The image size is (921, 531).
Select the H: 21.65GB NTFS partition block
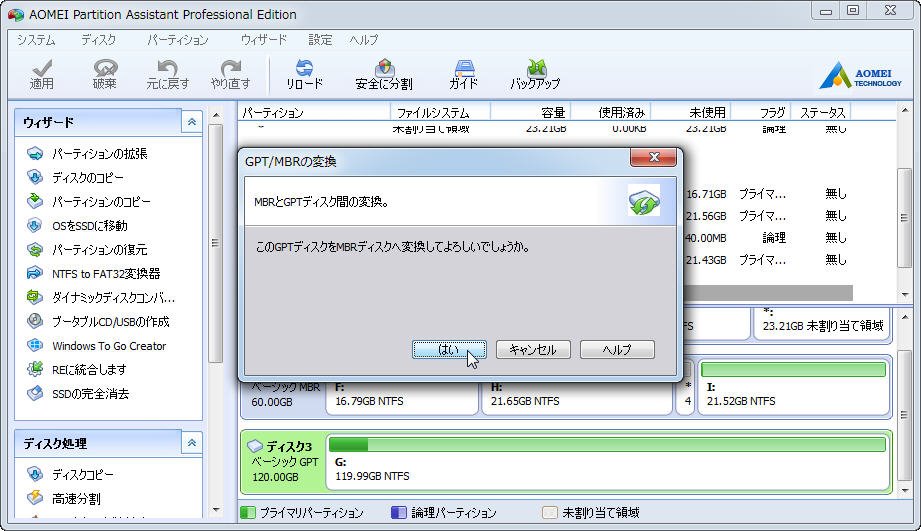tap(576, 397)
